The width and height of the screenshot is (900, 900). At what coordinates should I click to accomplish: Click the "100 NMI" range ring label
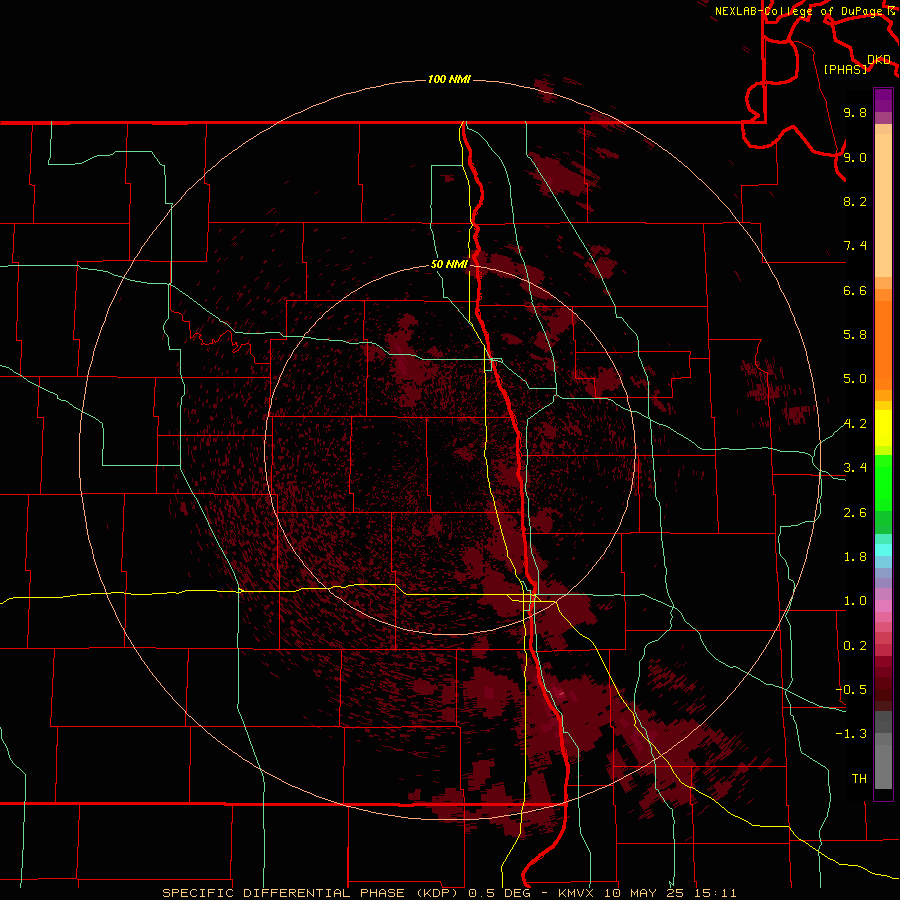coord(449,79)
